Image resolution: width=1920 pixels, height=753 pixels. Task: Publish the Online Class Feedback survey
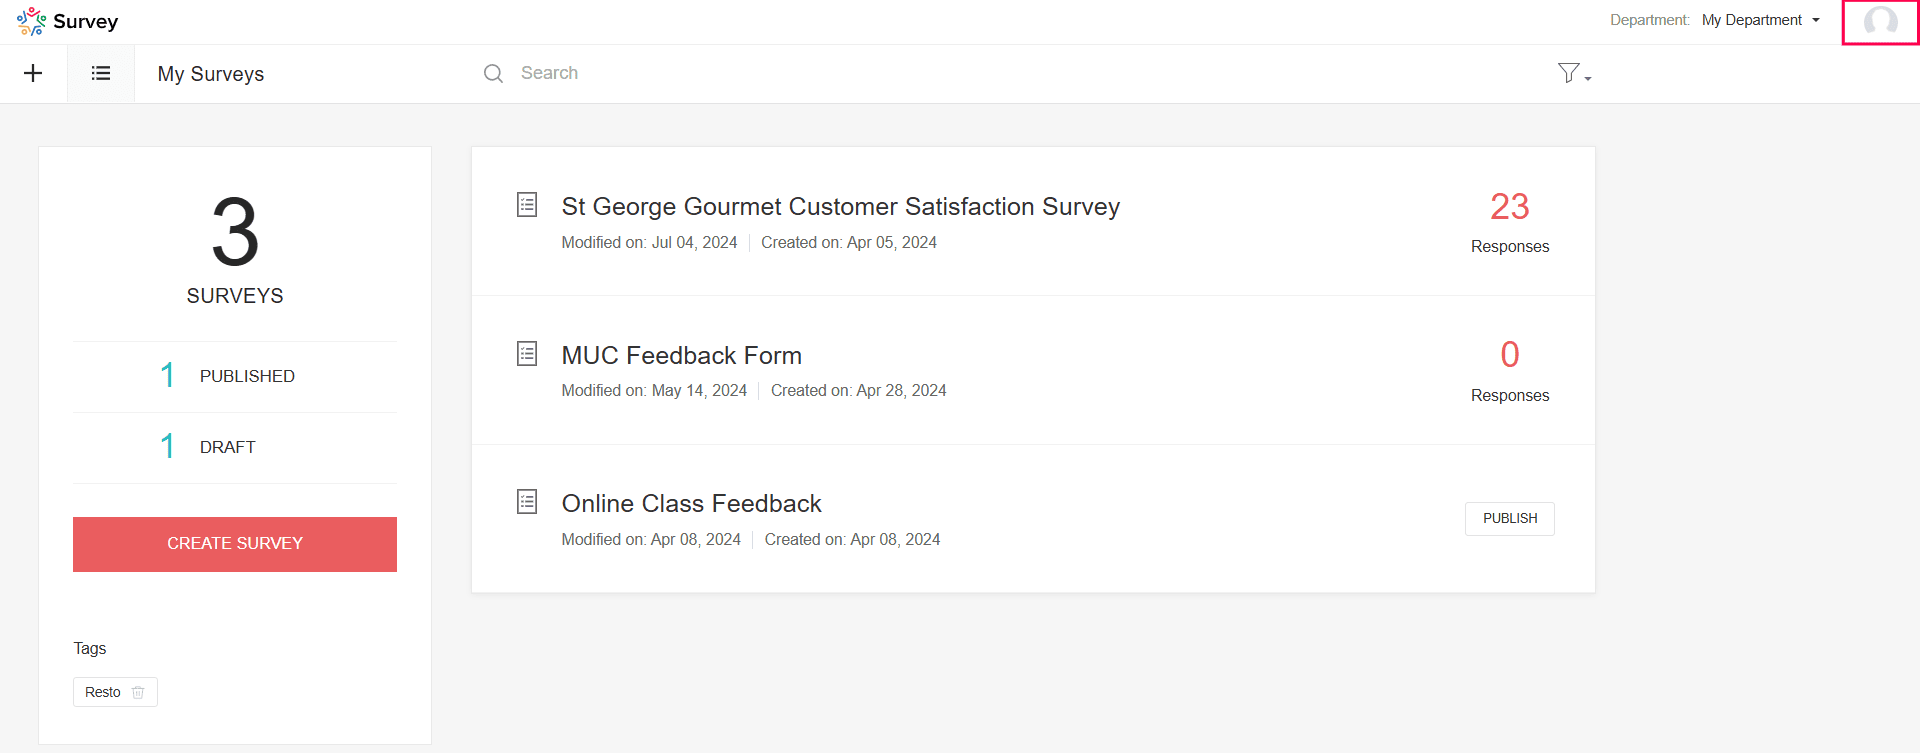(x=1509, y=518)
